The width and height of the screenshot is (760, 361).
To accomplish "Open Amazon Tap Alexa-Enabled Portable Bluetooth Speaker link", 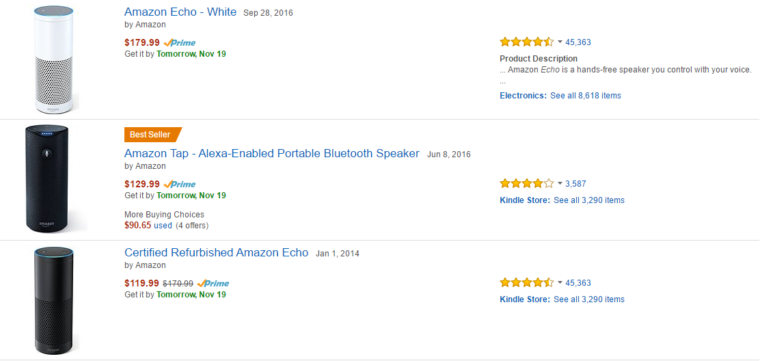I will 271,154.
